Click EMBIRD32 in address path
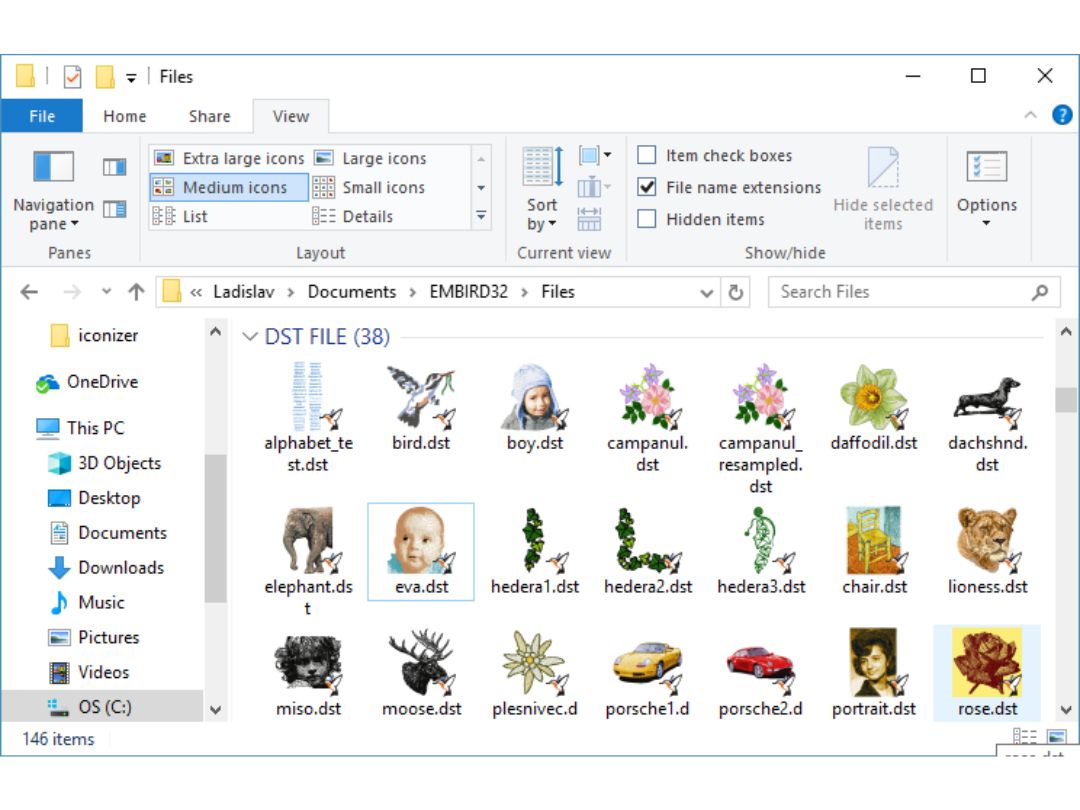The width and height of the screenshot is (1080, 810). coord(469,292)
